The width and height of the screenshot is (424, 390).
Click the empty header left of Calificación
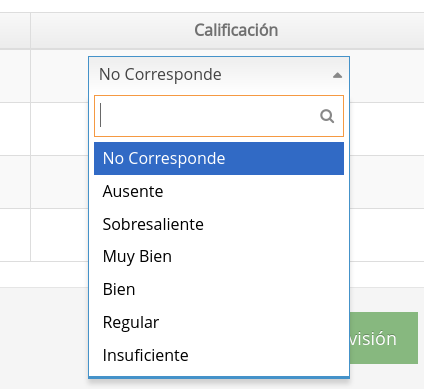(x=15, y=31)
